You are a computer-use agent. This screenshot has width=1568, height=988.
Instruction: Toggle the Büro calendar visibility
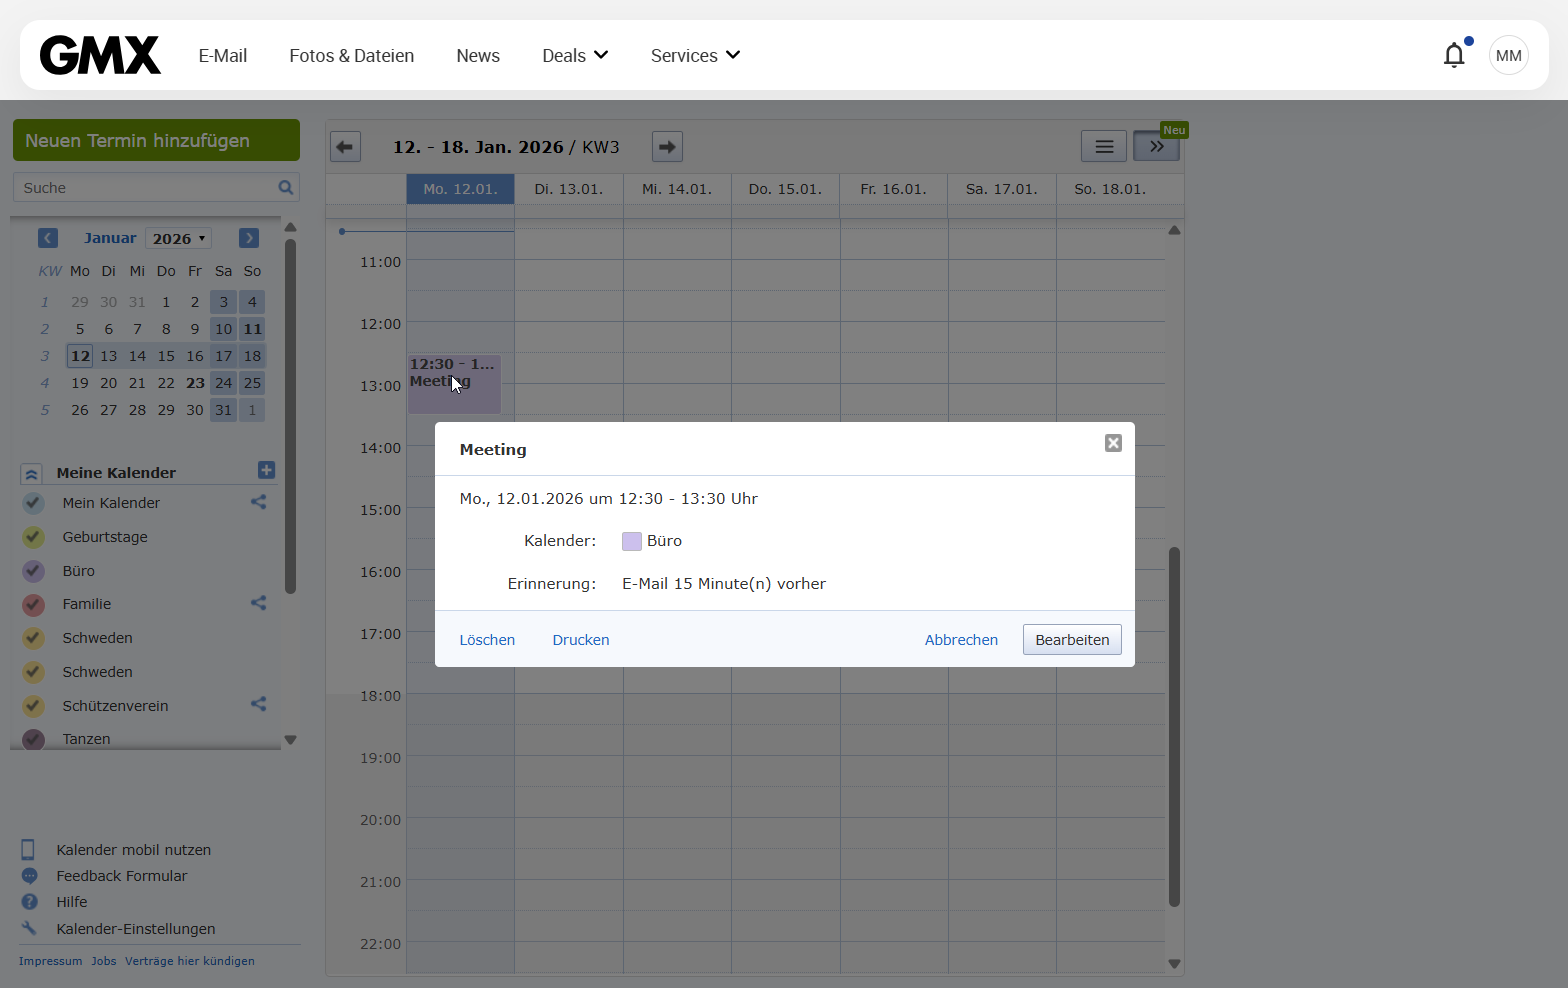[x=33, y=571]
